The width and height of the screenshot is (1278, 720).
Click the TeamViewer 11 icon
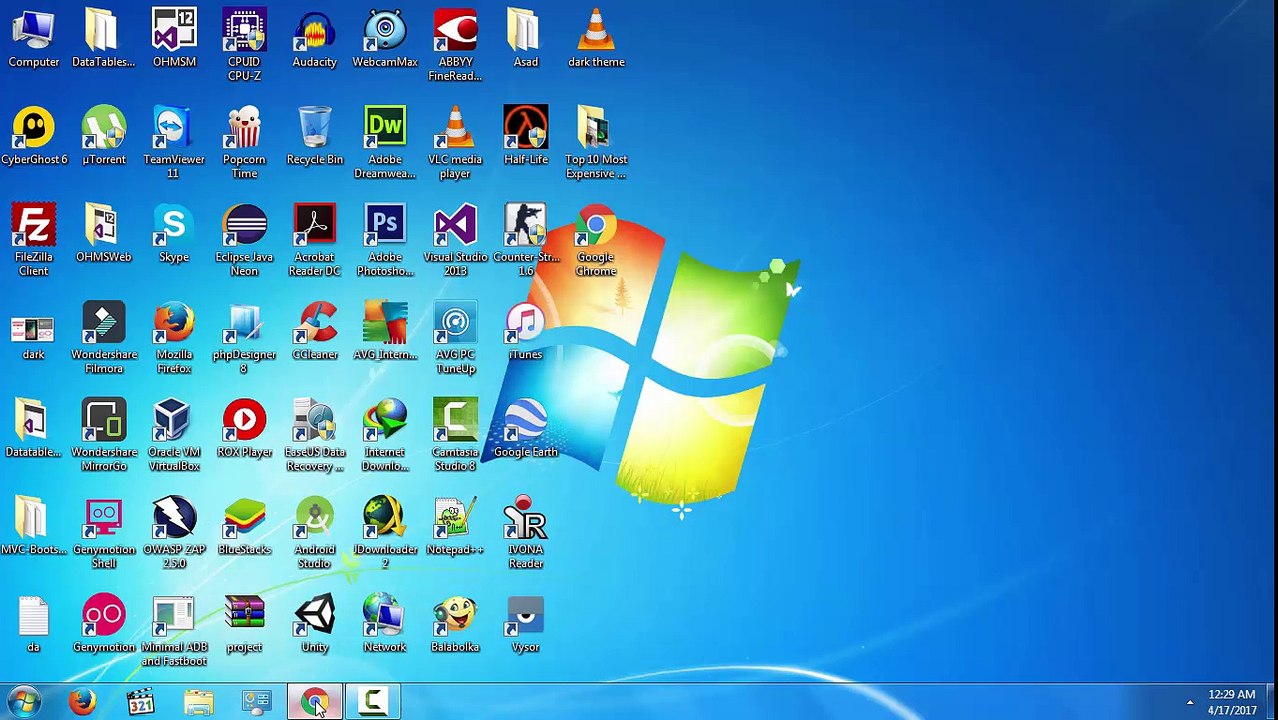point(174,144)
